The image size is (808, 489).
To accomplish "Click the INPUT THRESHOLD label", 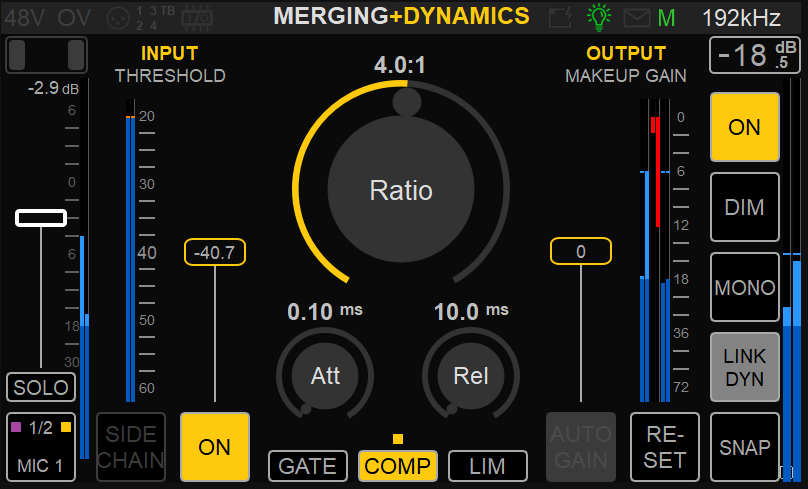I will [170, 64].
